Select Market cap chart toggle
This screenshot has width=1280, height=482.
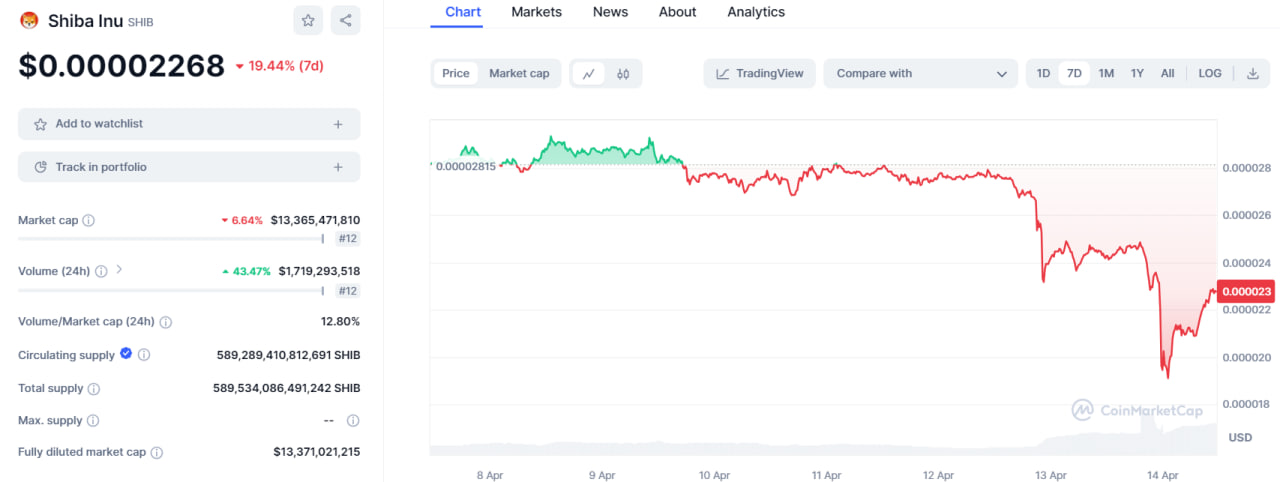(519, 73)
